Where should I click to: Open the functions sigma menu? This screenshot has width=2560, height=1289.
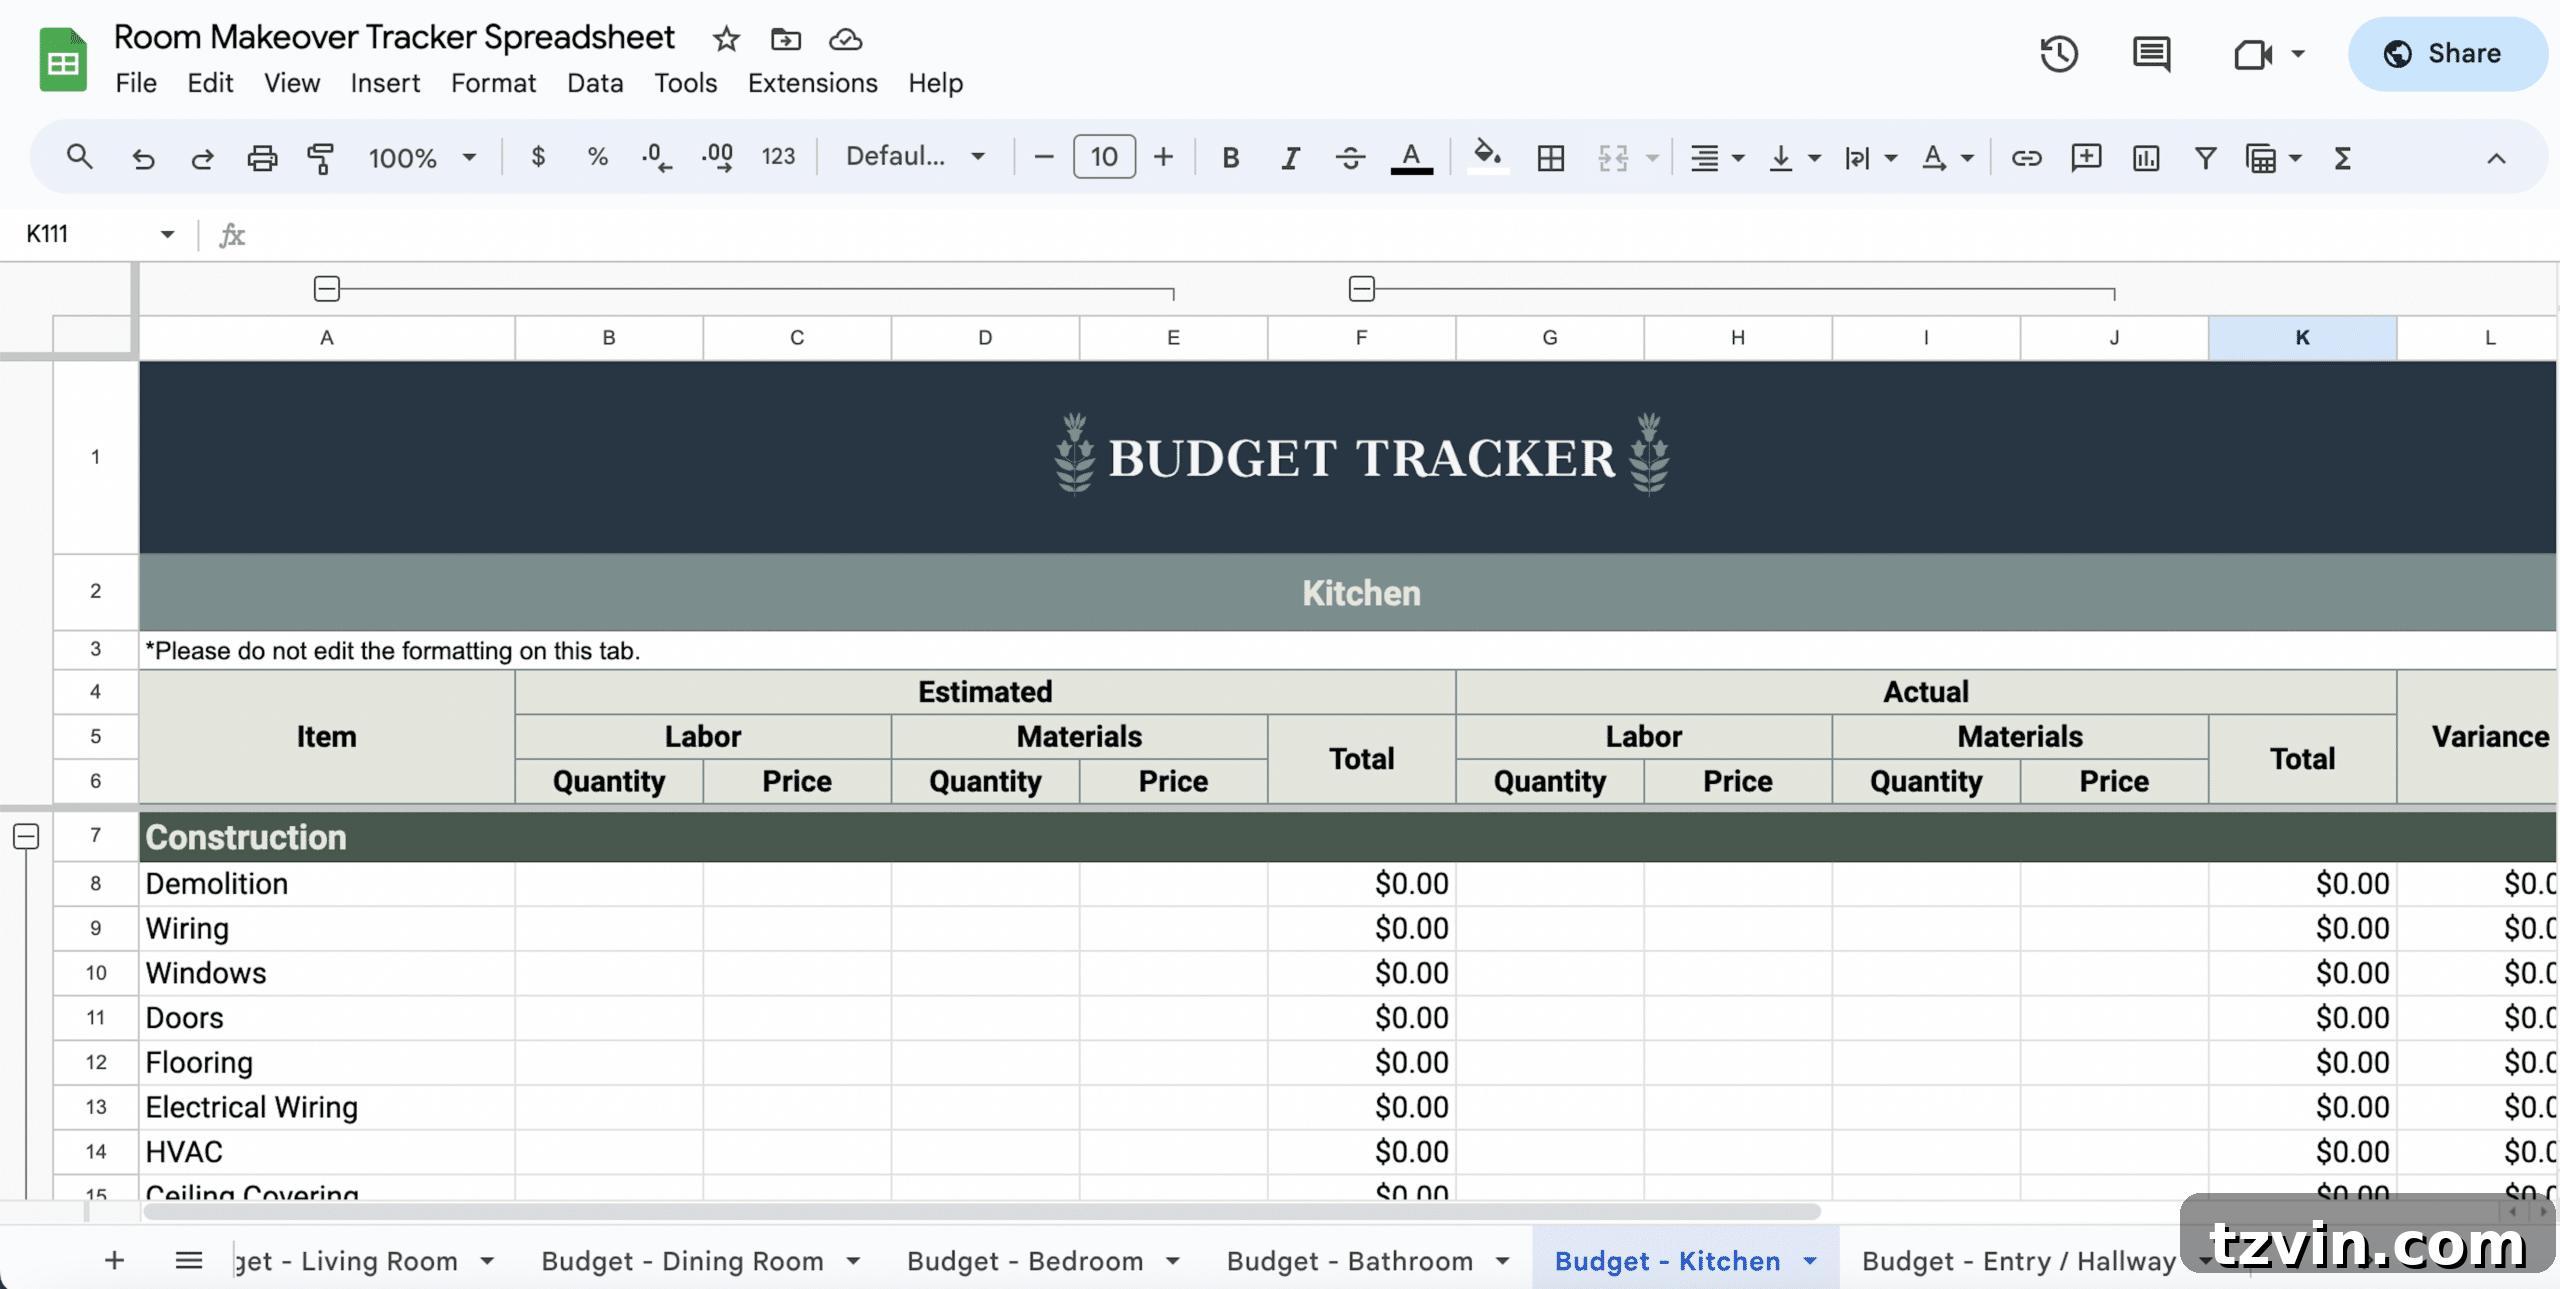tap(2342, 158)
